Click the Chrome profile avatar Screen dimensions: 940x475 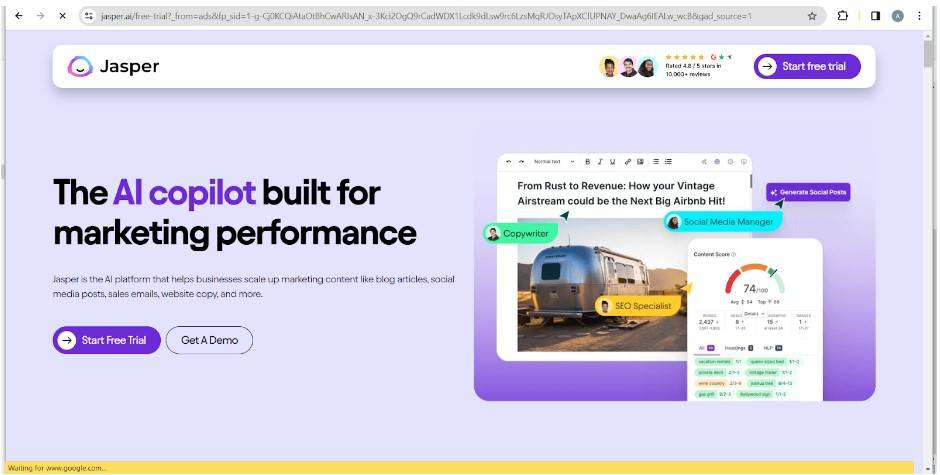897,16
